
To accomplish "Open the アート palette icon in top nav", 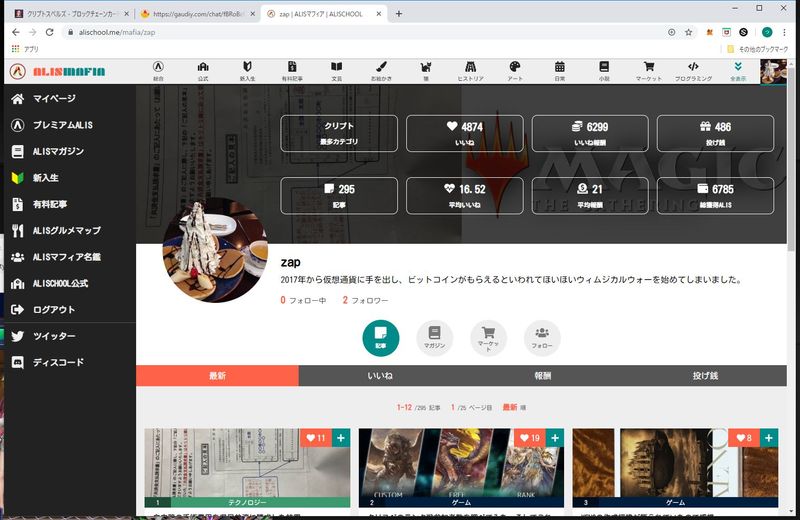I will (x=515, y=71).
